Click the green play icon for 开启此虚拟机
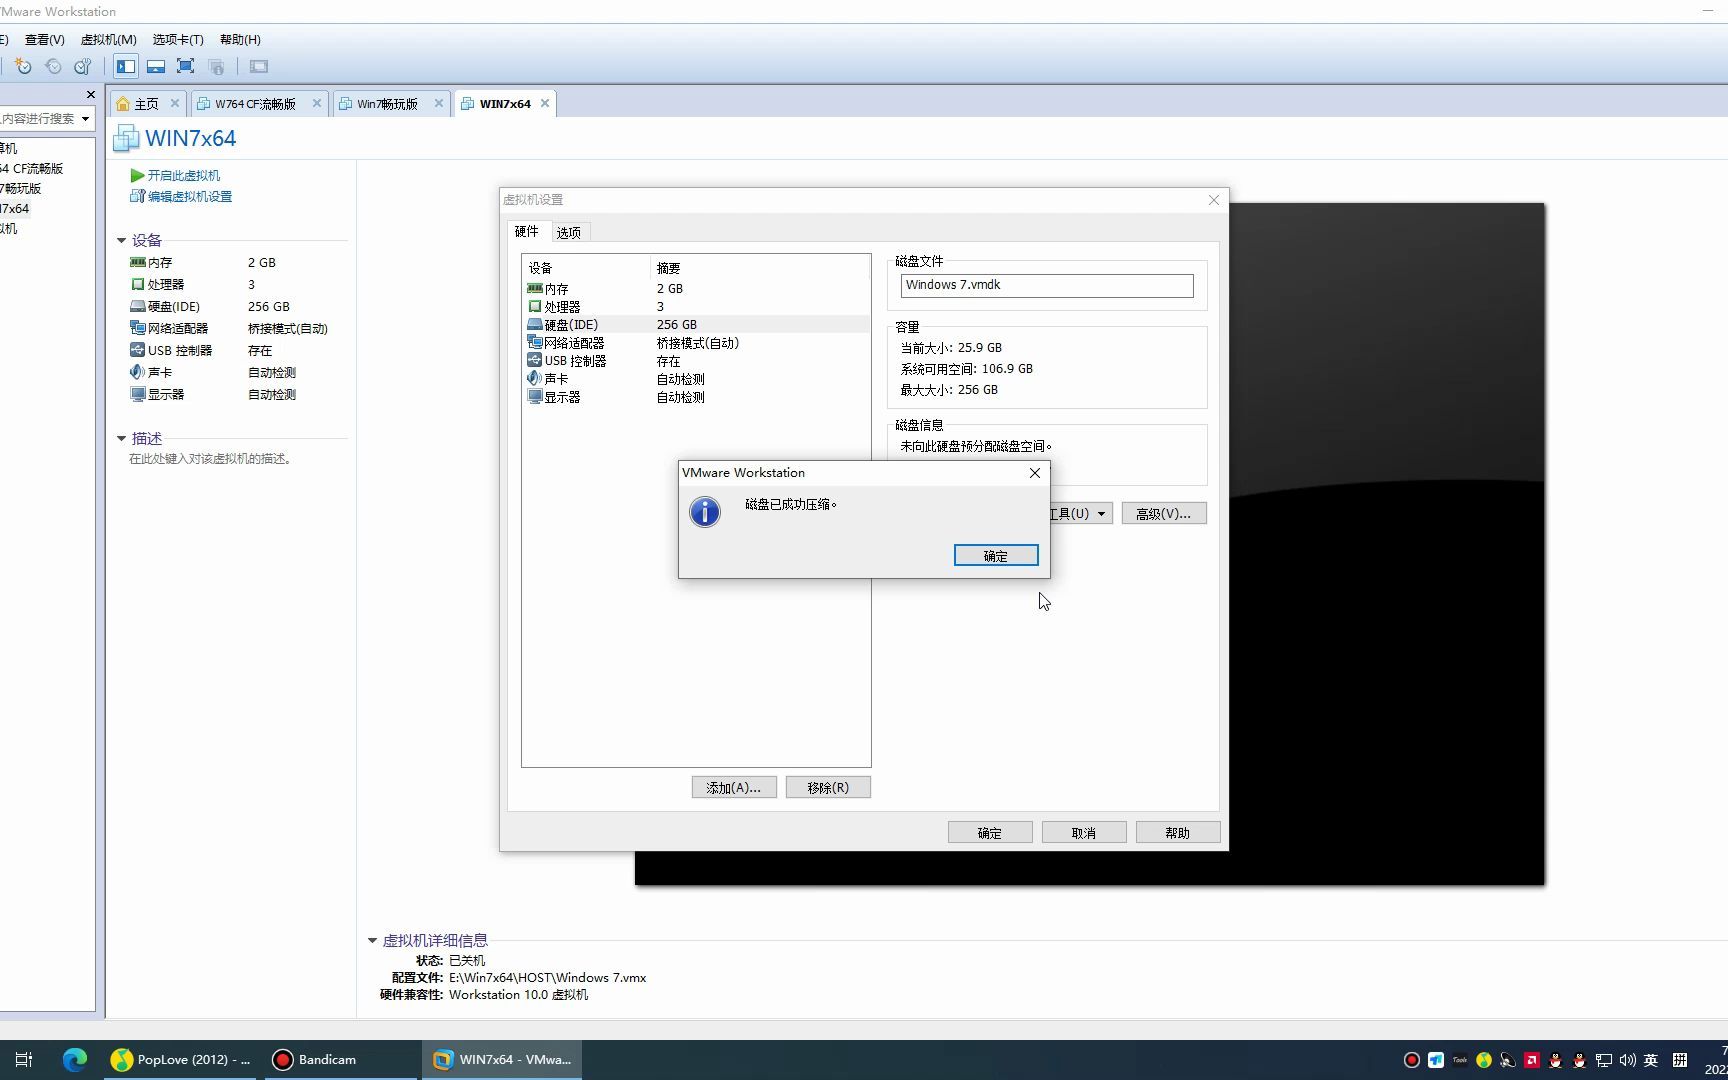 point(137,175)
